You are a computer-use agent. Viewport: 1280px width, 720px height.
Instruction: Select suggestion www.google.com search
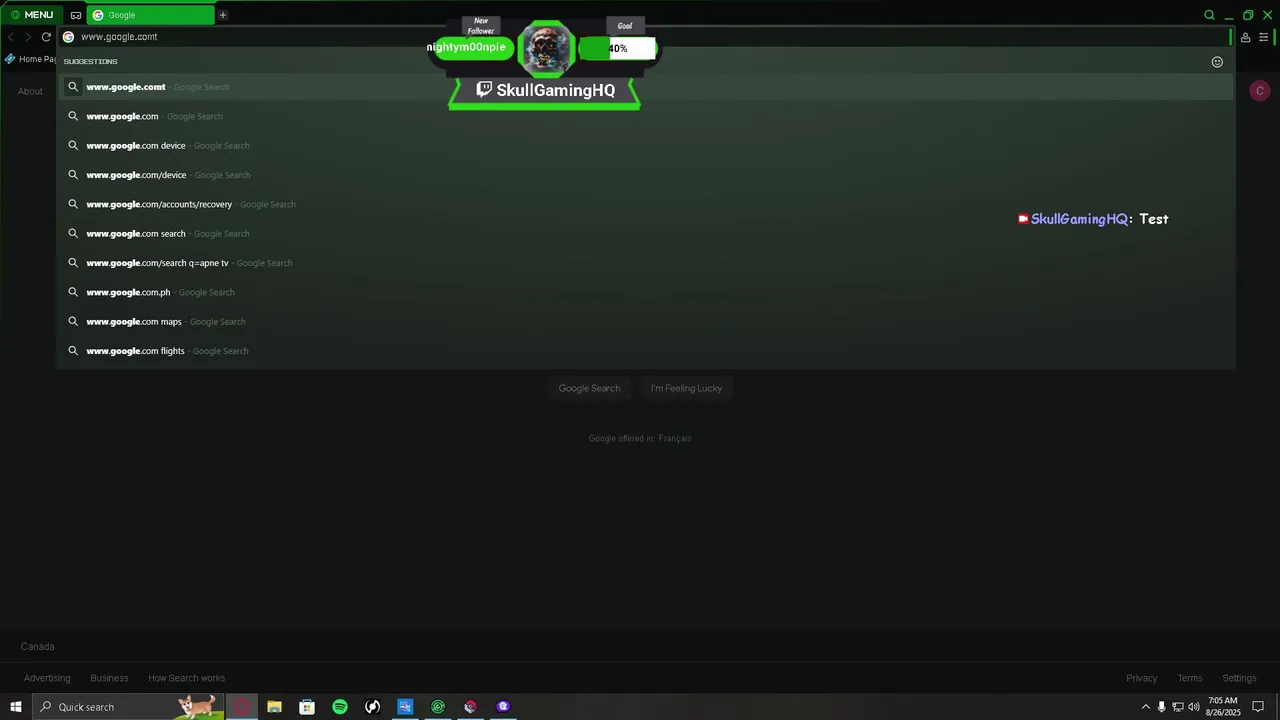(646, 233)
